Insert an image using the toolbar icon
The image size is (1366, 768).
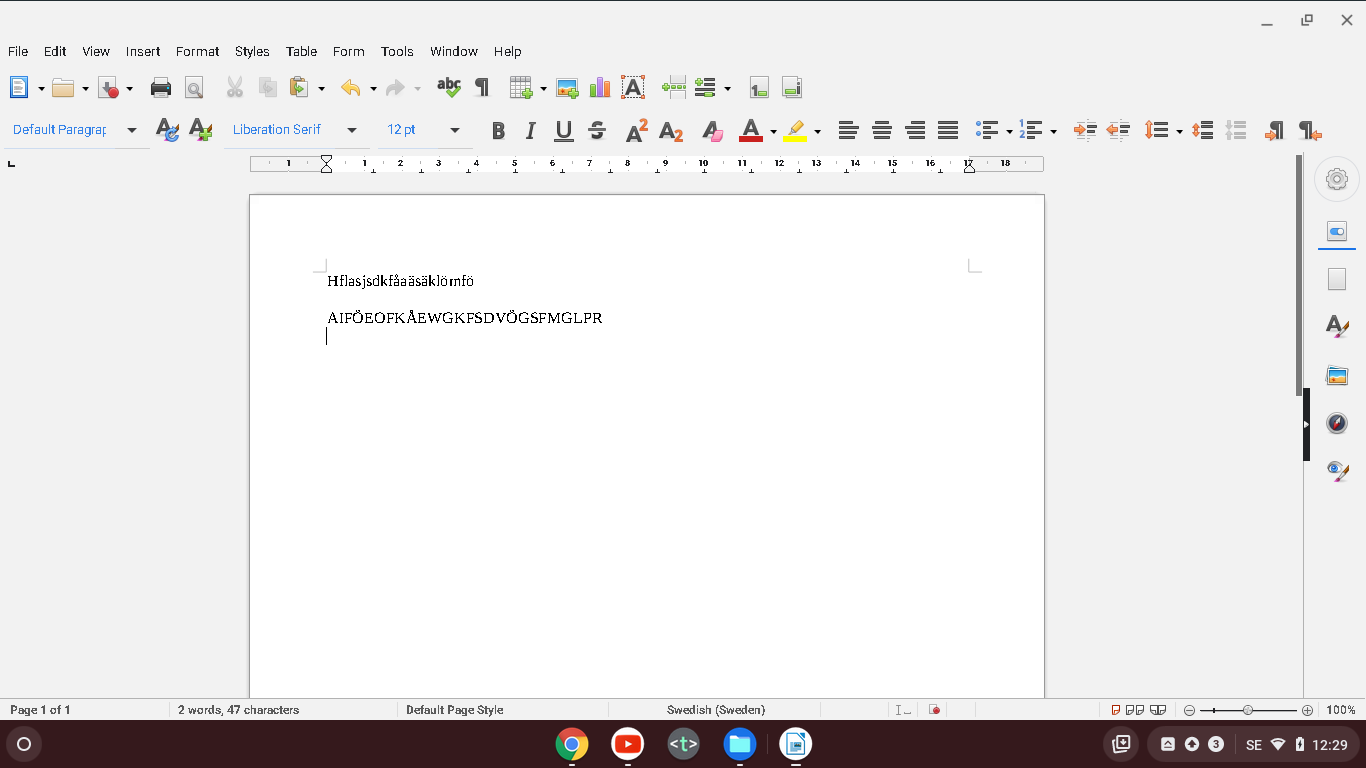click(567, 88)
